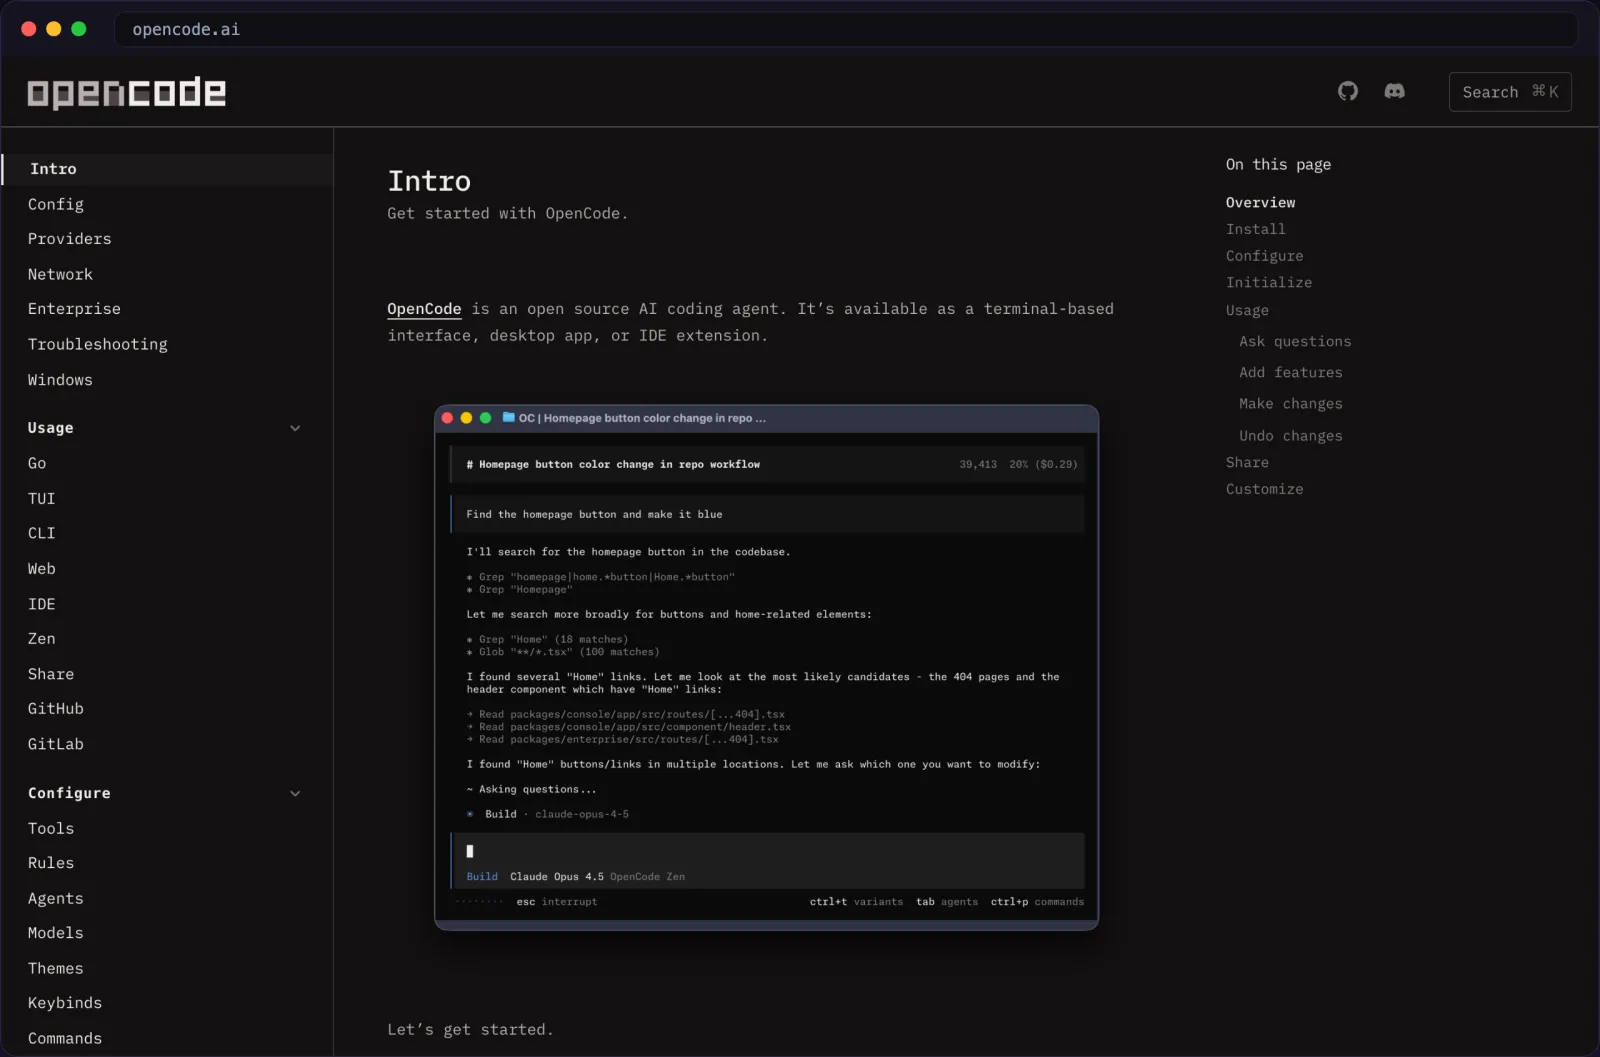
Task: Open the GitLab sidebar page
Action: 56,744
